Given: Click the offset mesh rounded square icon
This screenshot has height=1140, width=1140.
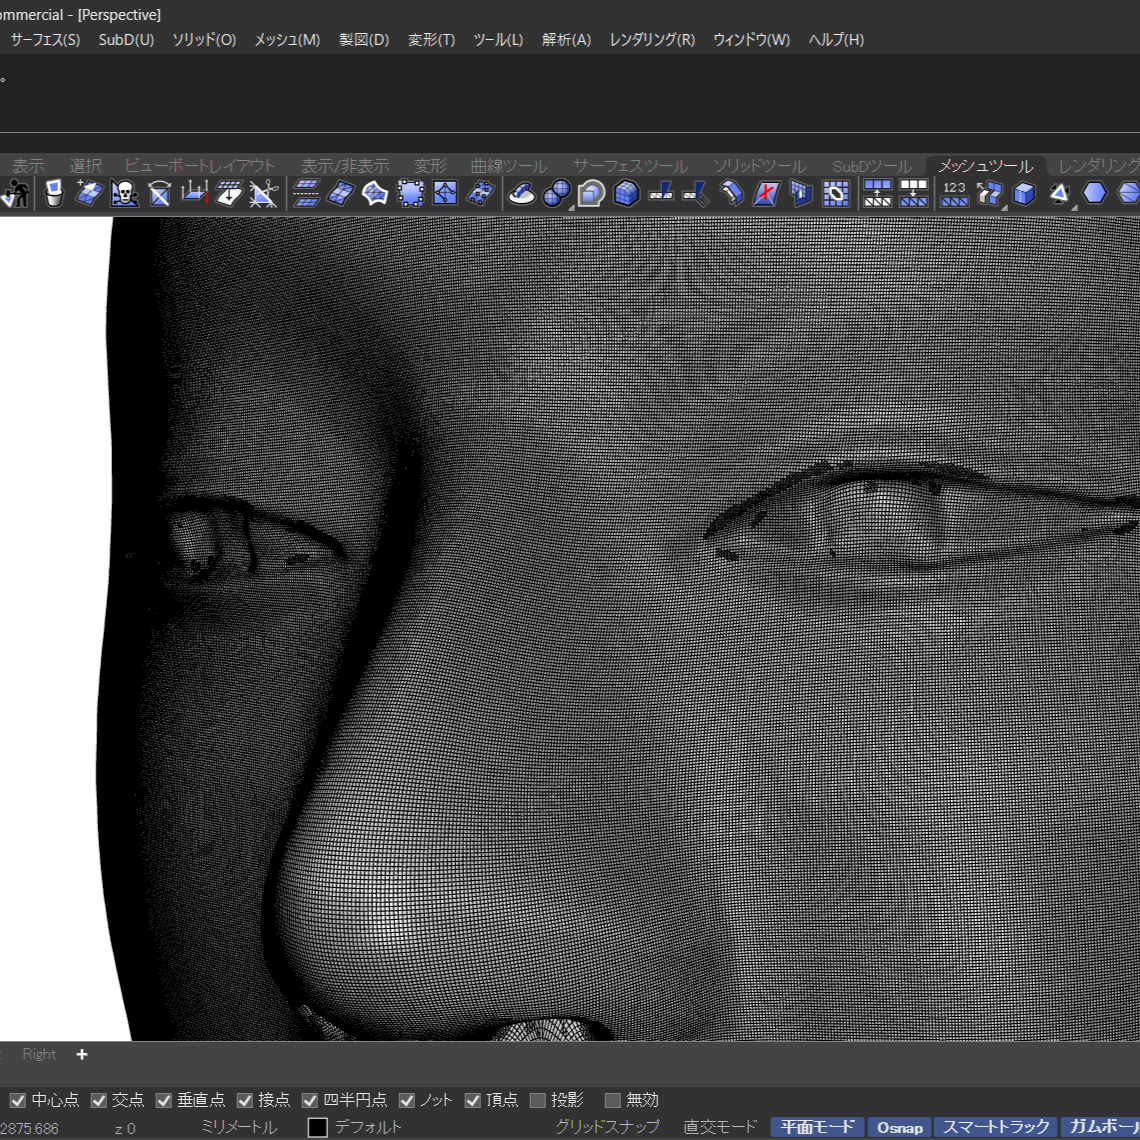Looking at the screenshot, I should point(591,194).
